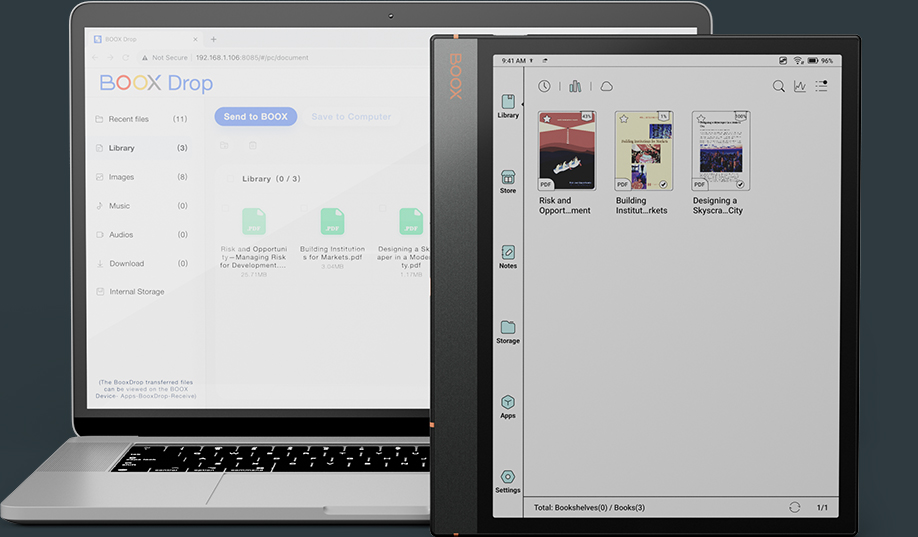
Task: Open Settings in the tablet sidebar
Action: pyautogui.click(x=508, y=481)
